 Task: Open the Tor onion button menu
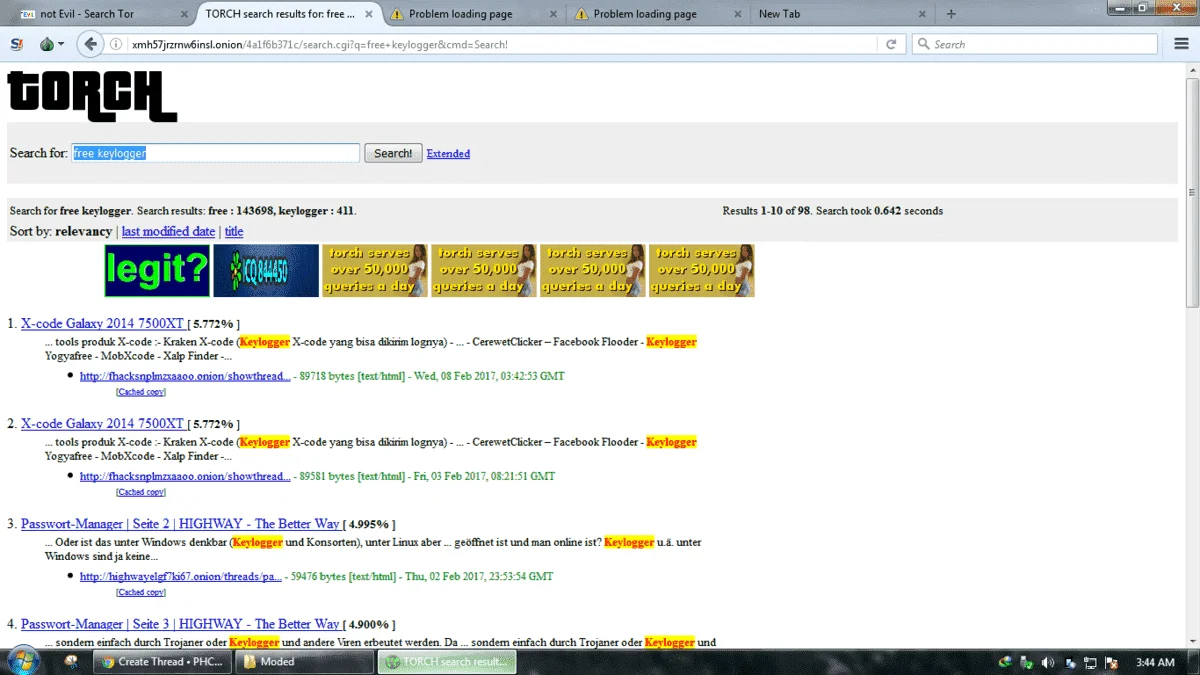[51, 44]
